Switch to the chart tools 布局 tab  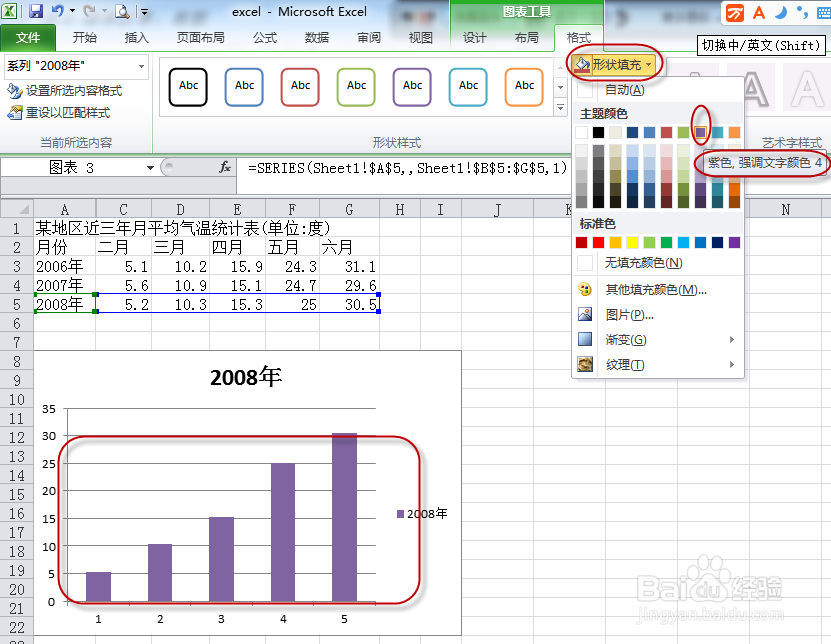point(526,38)
